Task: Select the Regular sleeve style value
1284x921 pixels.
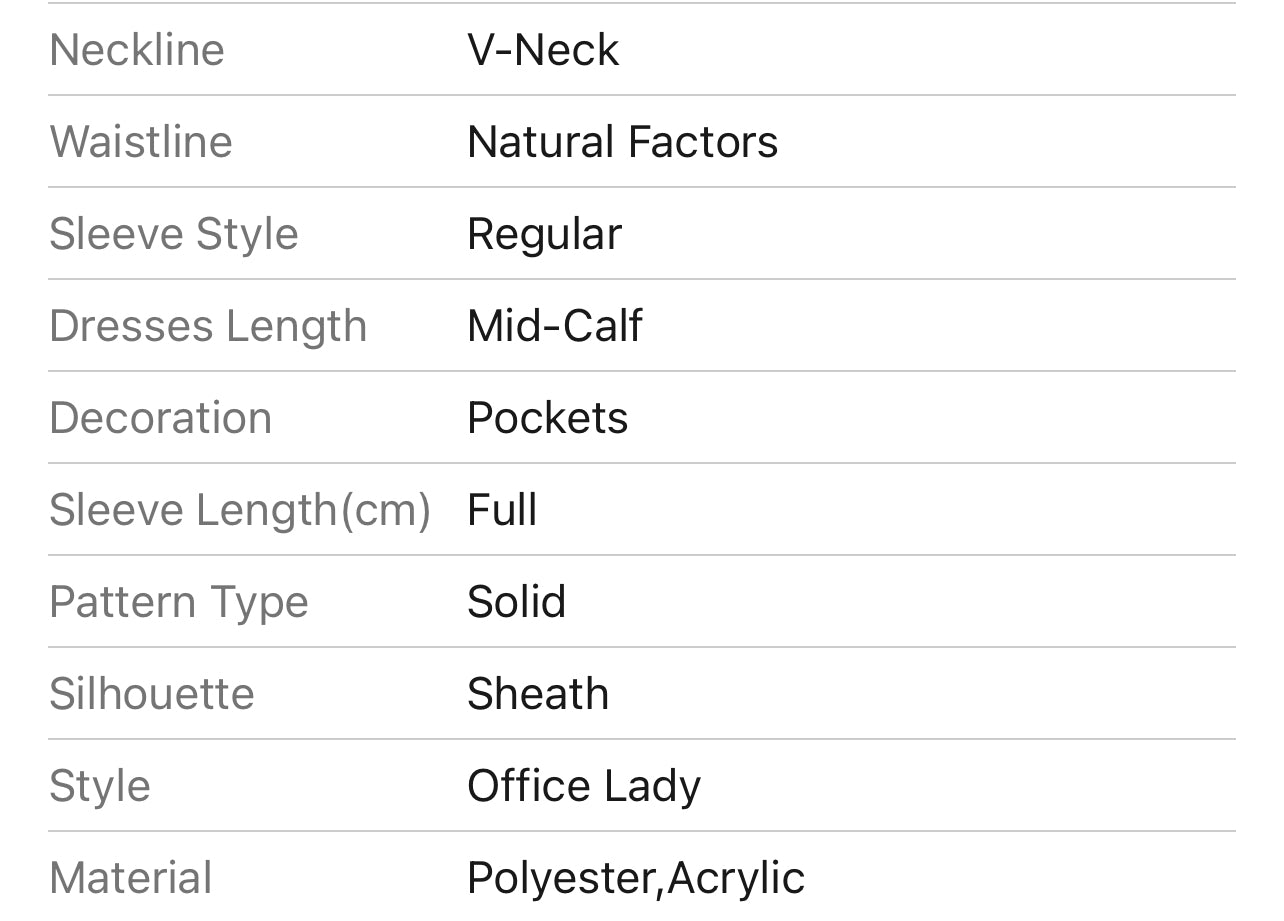Action: coord(544,234)
